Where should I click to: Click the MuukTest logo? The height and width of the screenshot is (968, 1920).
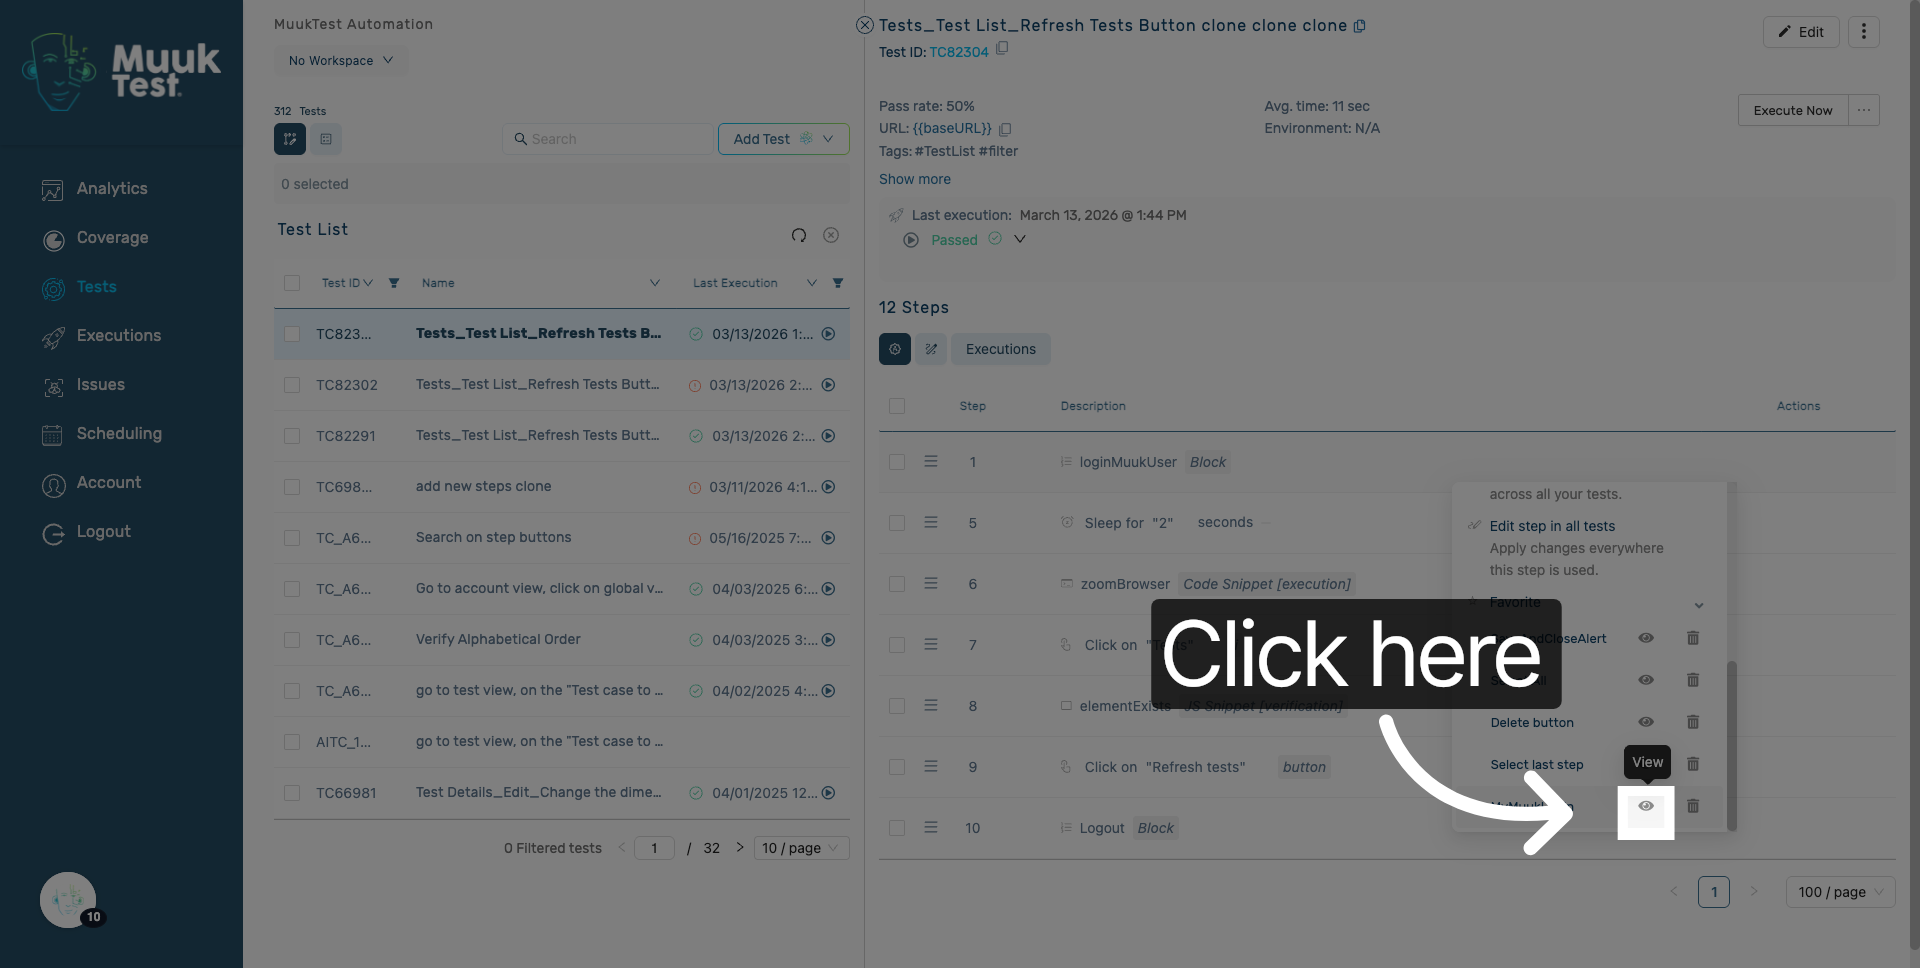(x=121, y=72)
